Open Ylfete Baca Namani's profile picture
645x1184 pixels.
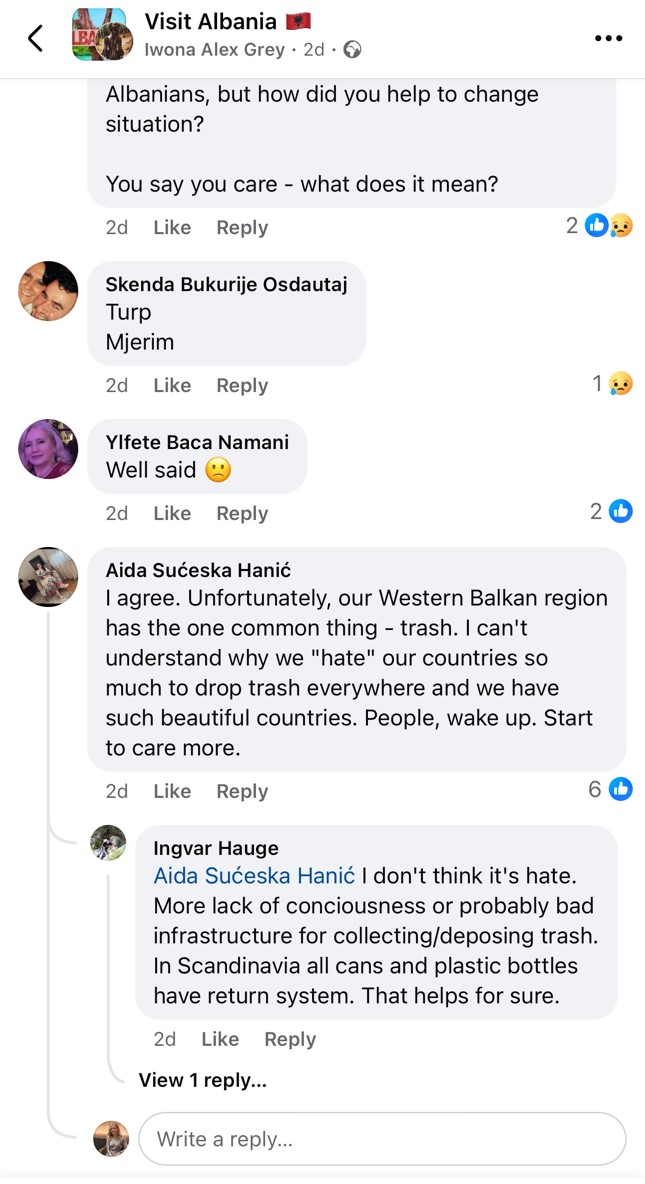[x=48, y=449]
